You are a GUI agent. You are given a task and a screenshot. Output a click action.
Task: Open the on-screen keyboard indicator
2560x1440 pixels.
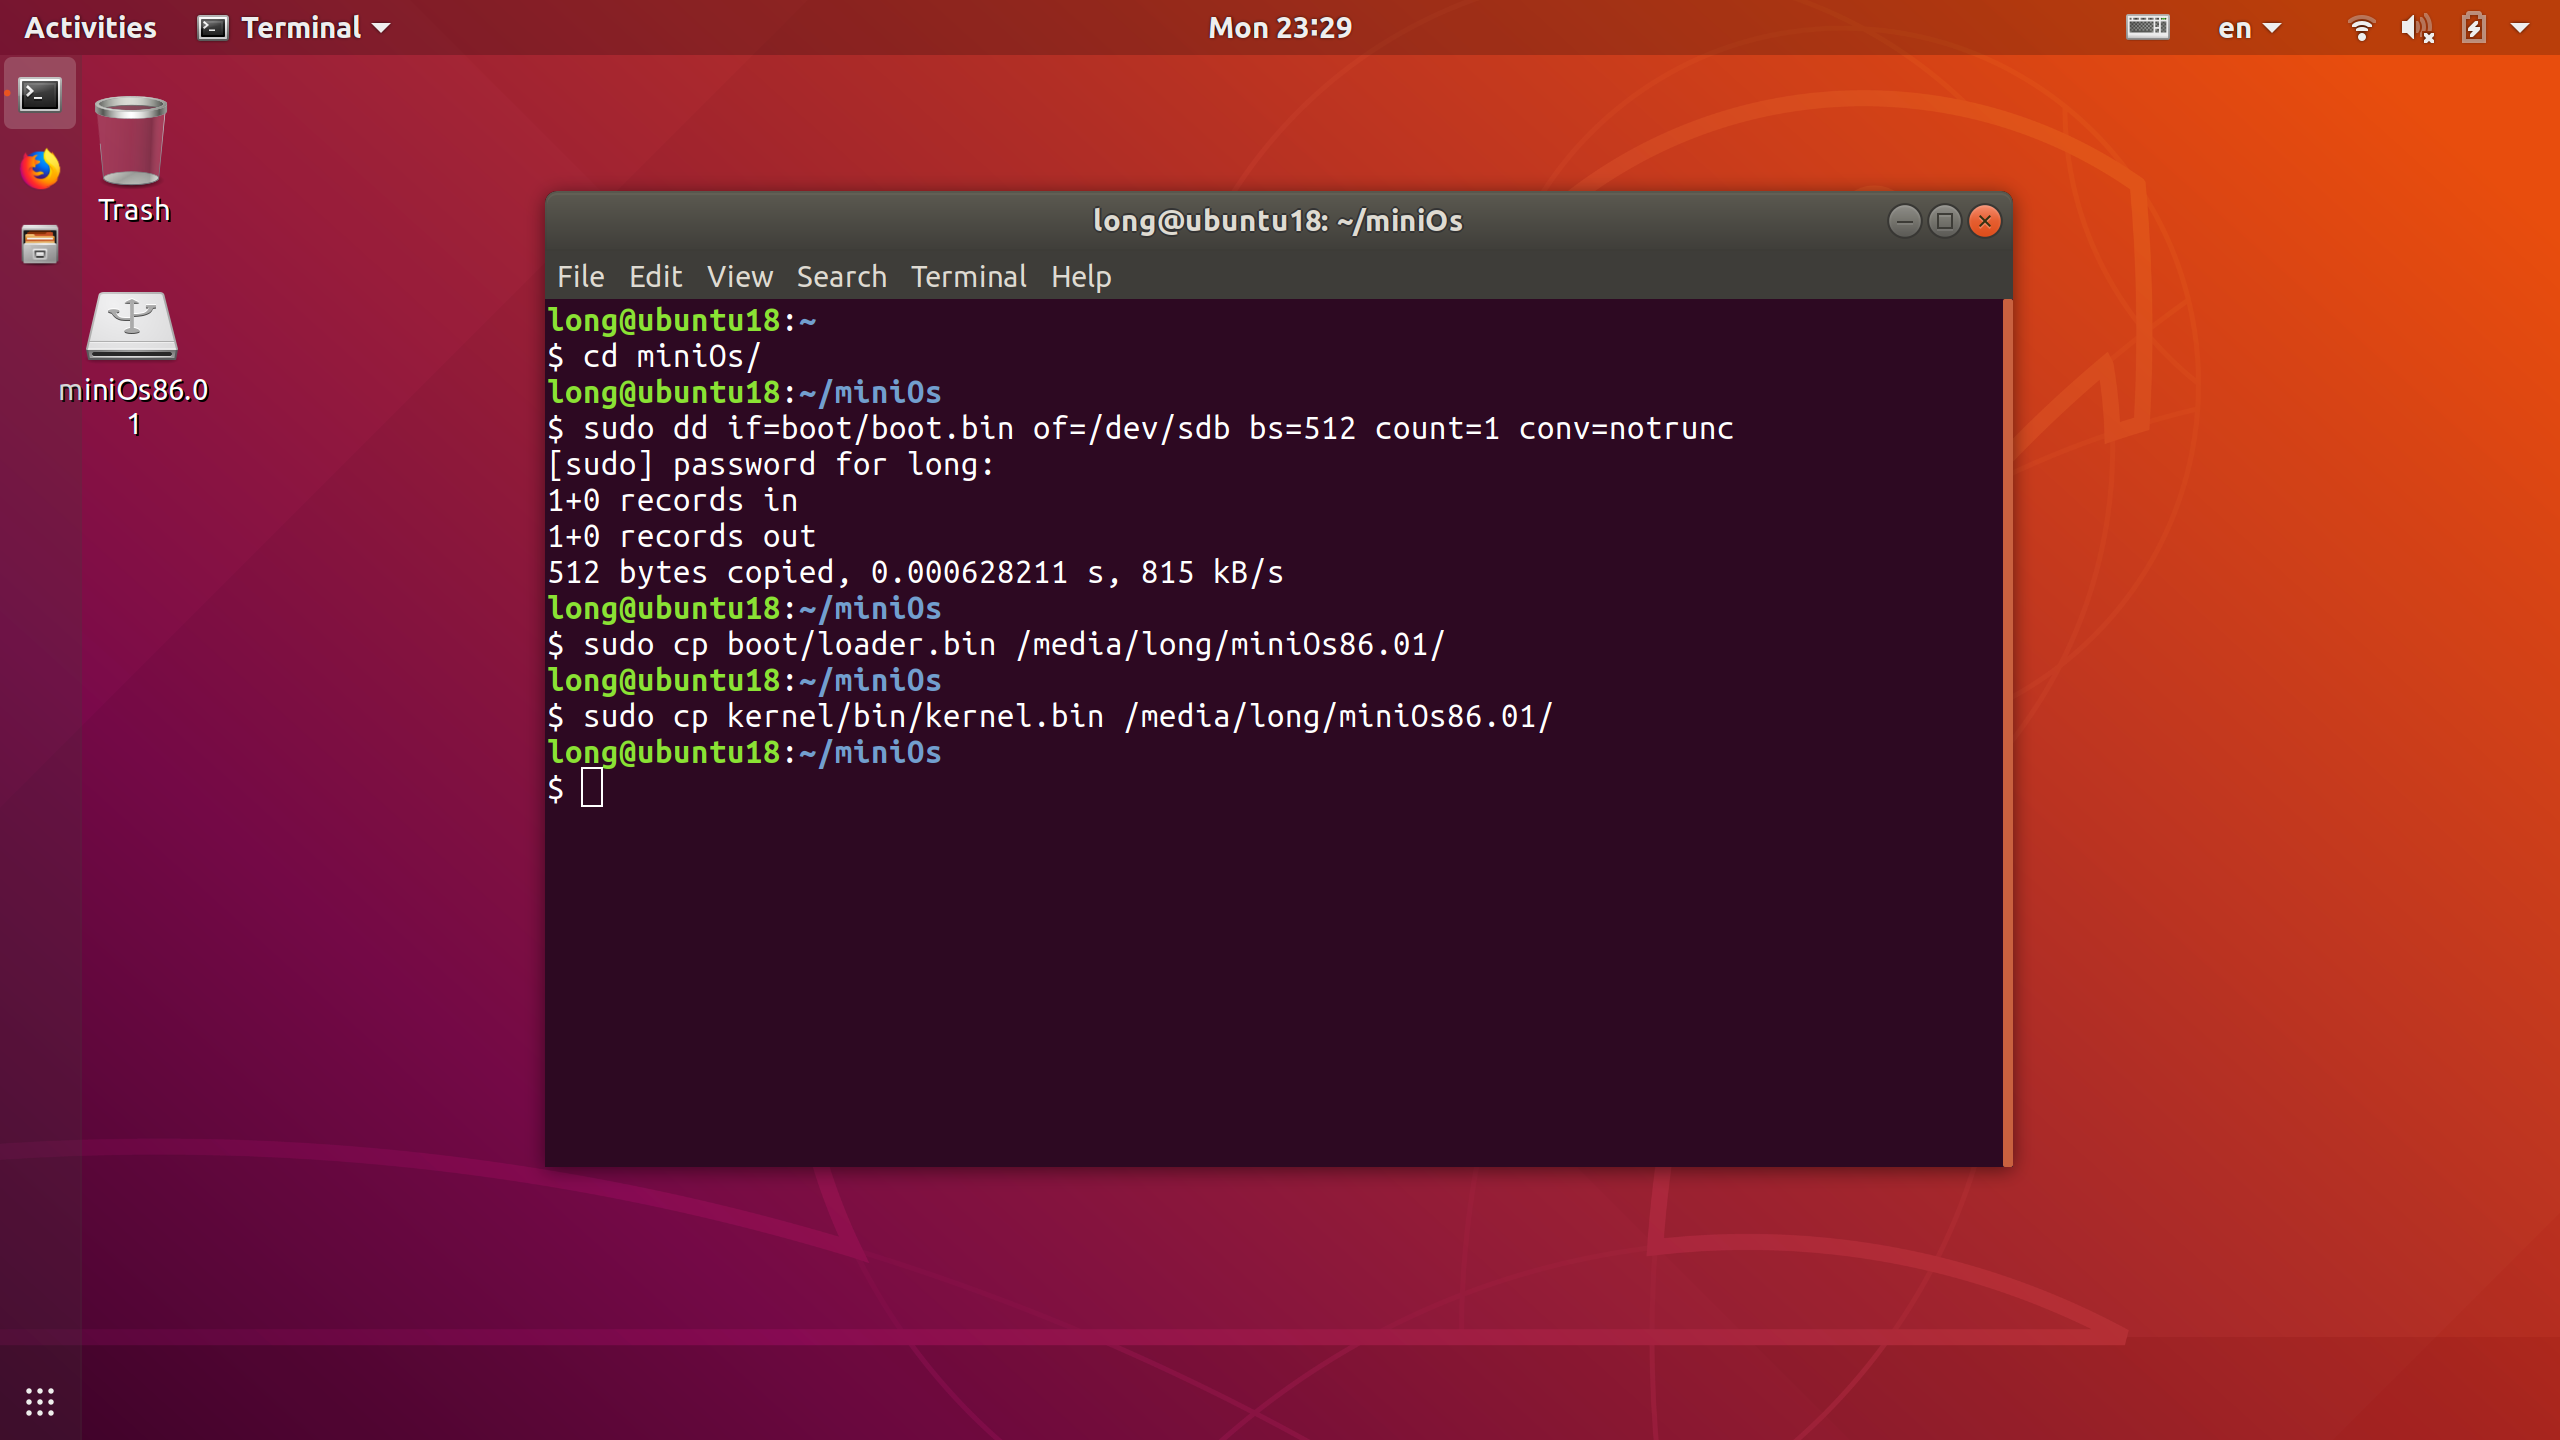2147,27
